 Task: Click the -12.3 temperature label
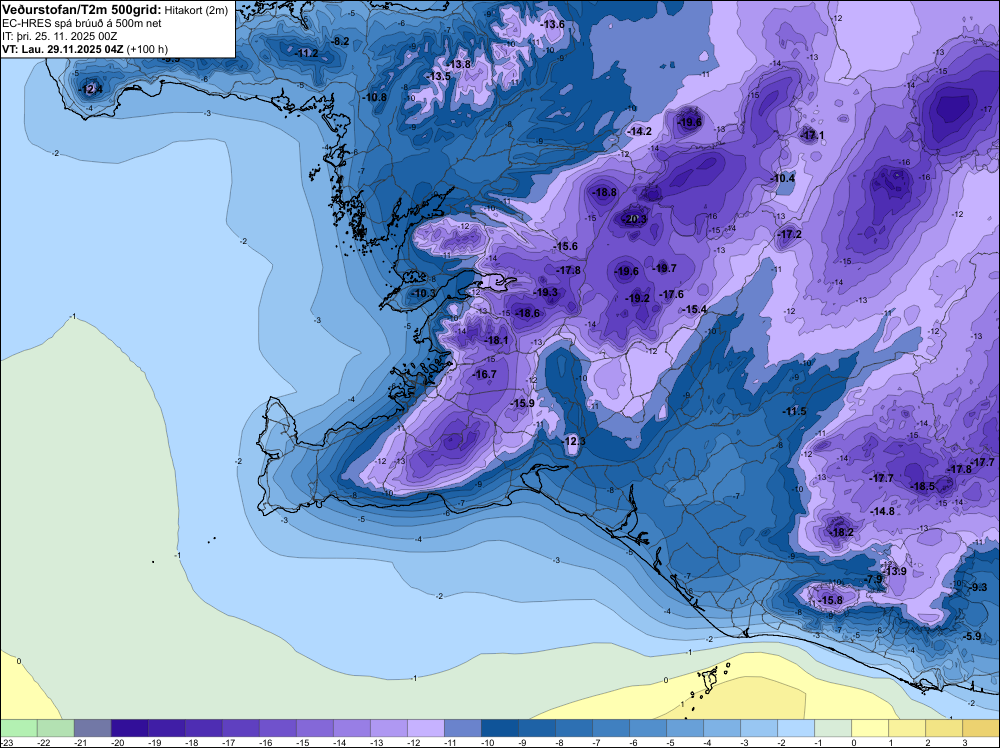(x=573, y=441)
